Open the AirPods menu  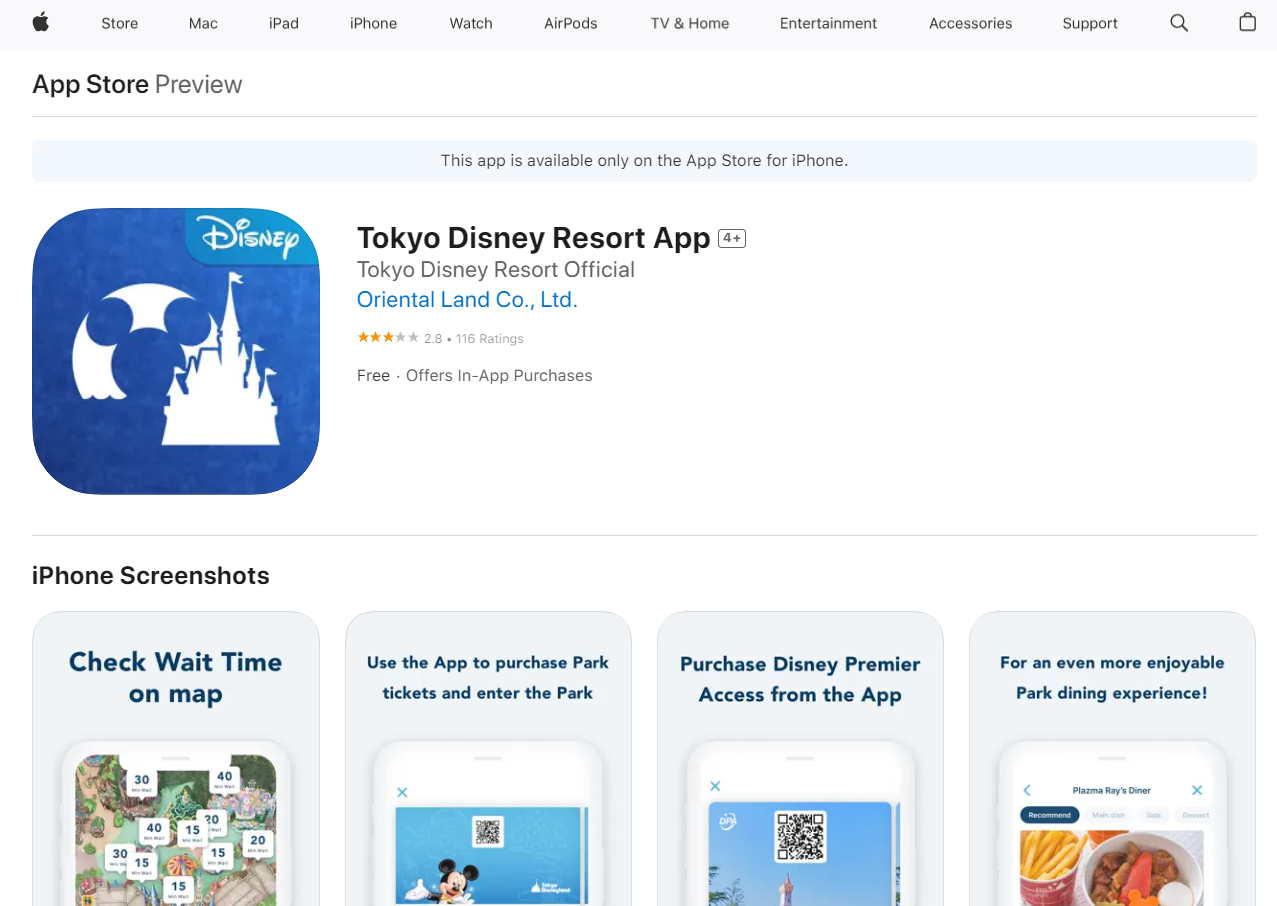click(571, 23)
